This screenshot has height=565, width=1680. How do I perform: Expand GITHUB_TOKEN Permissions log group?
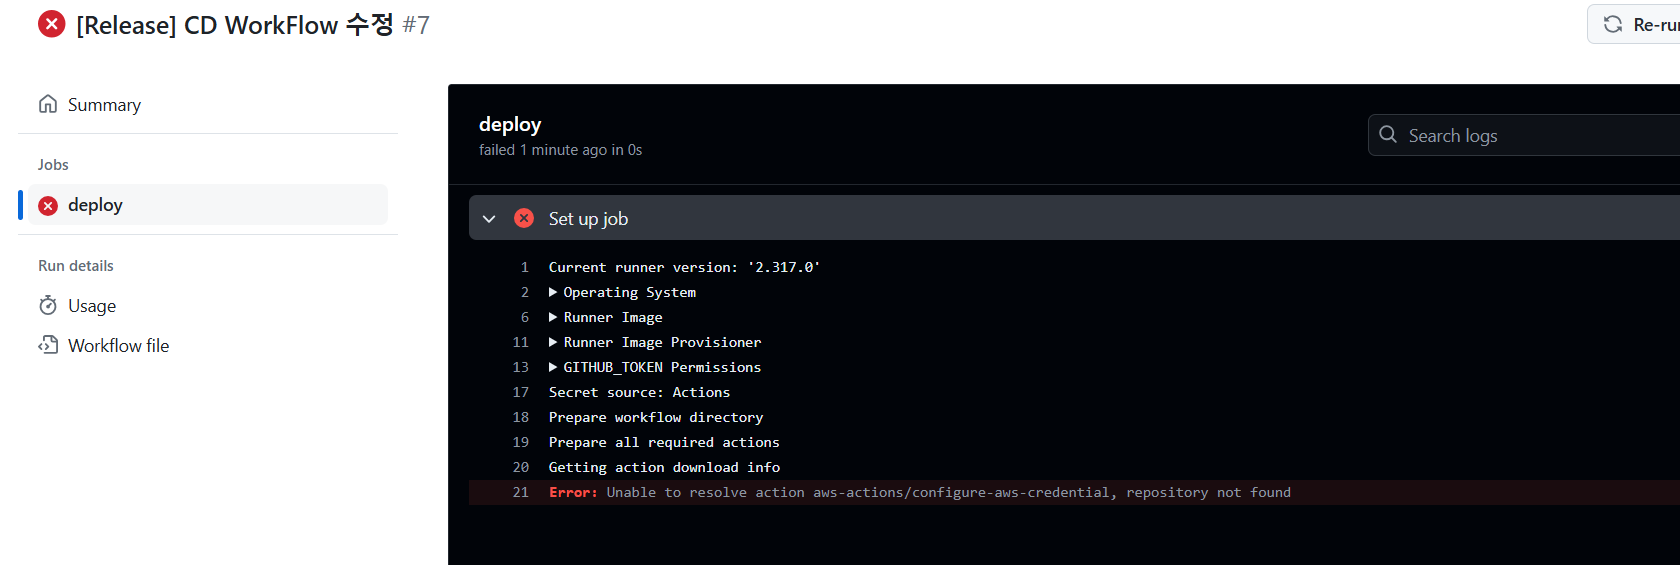pos(655,367)
